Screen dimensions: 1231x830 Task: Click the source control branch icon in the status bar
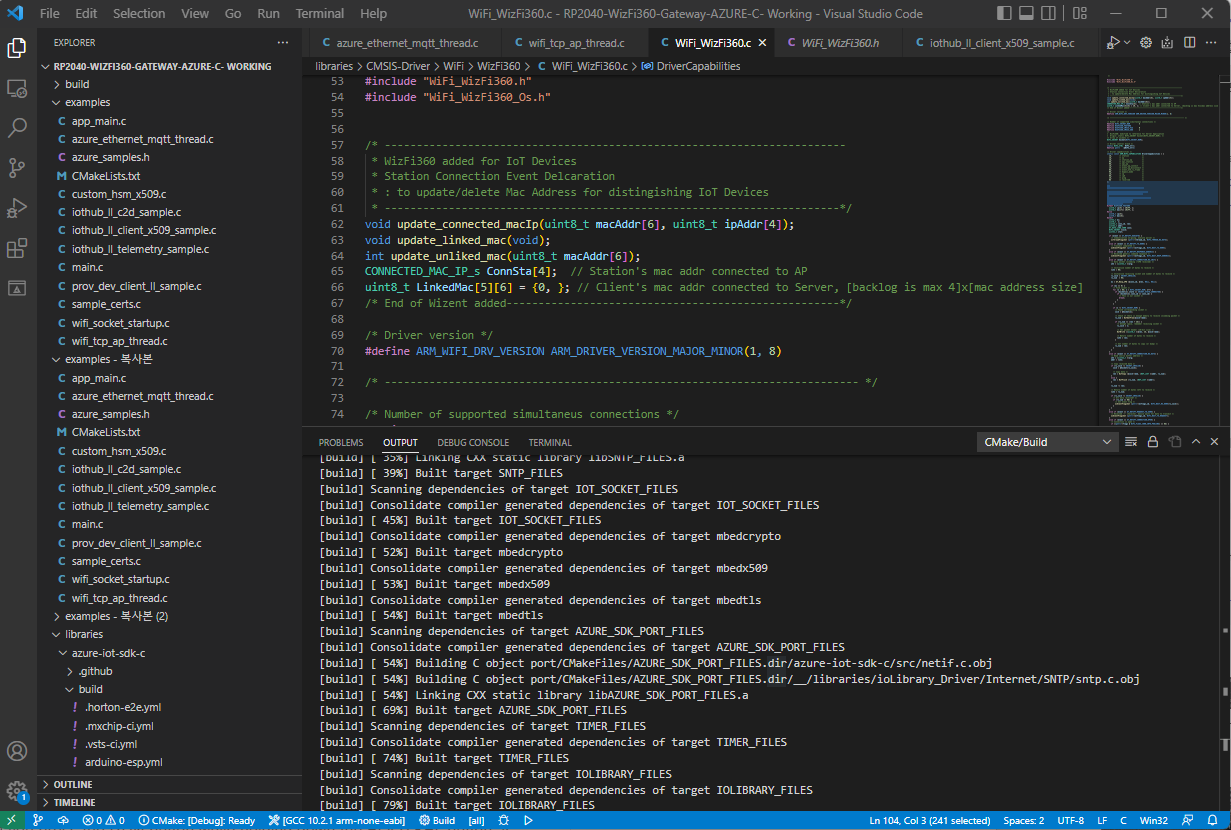[x=38, y=820]
